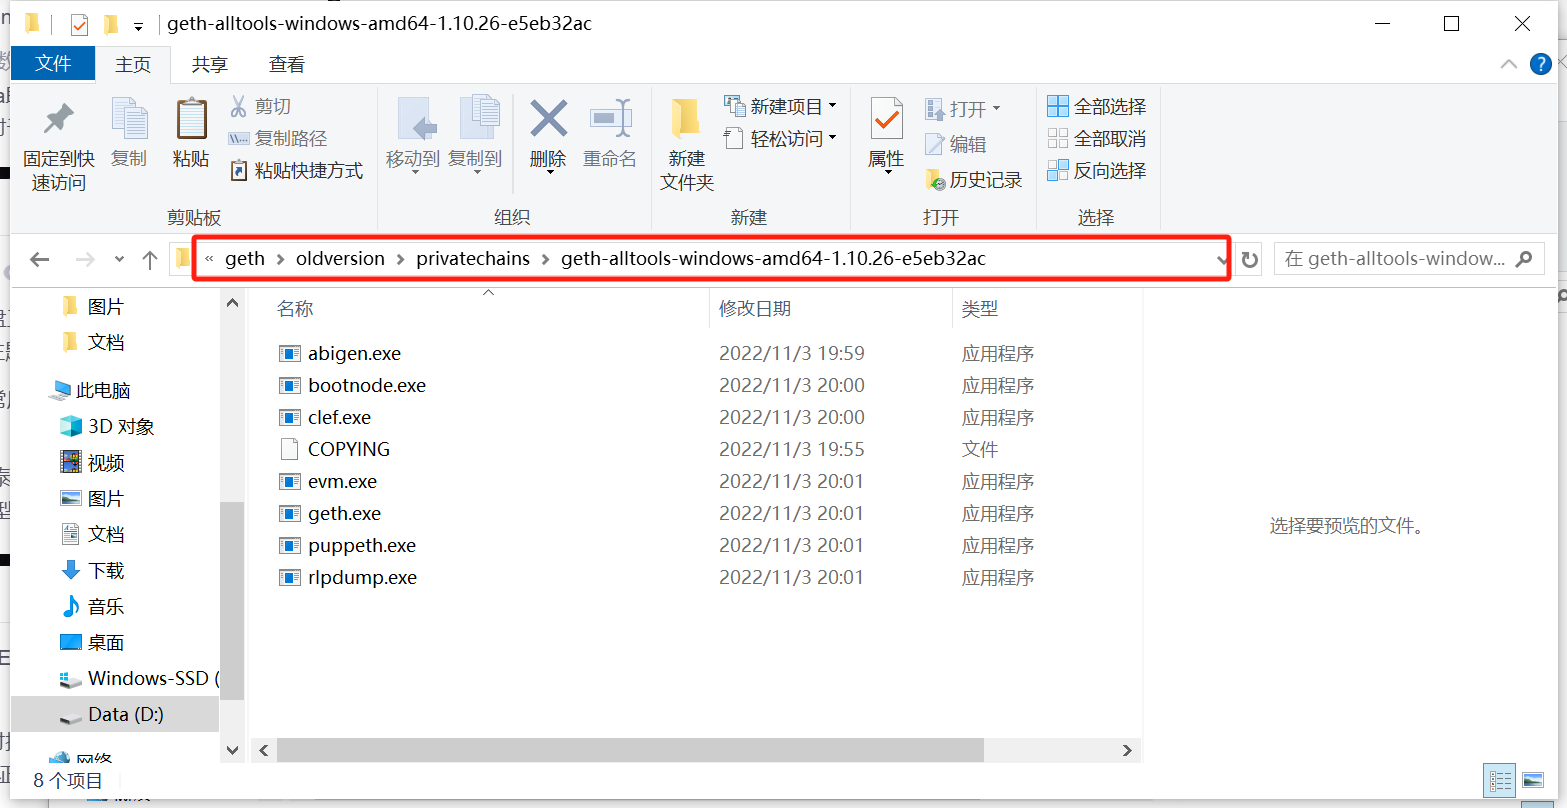The image size is (1567, 808).
Task: Click the Delete ribbon button
Action: (548, 135)
